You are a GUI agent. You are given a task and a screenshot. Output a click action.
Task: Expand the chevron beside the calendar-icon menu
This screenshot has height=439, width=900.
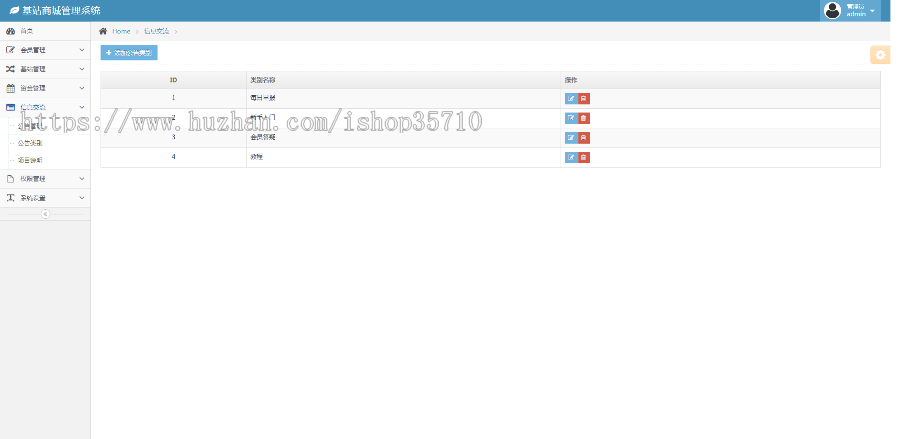tap(82, 88)
